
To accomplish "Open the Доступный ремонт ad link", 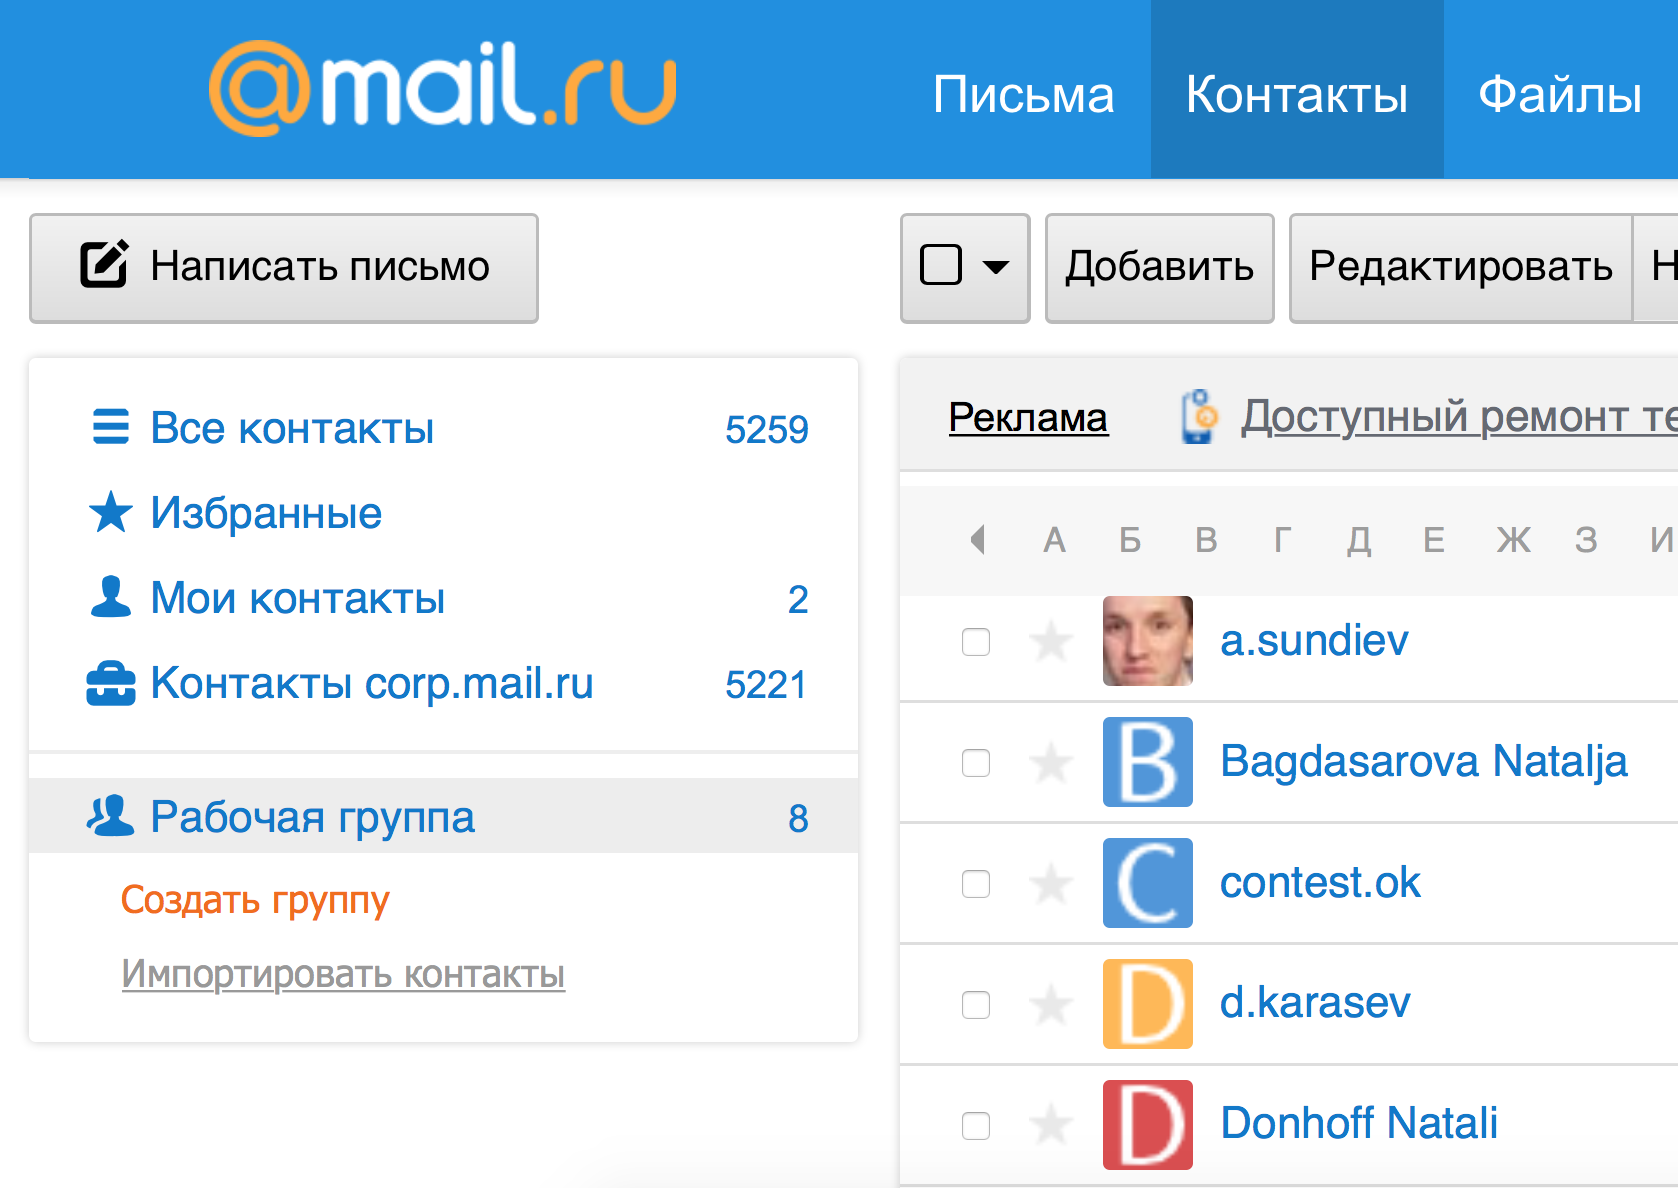I will pyautogui.click(x=1459, y=416).
